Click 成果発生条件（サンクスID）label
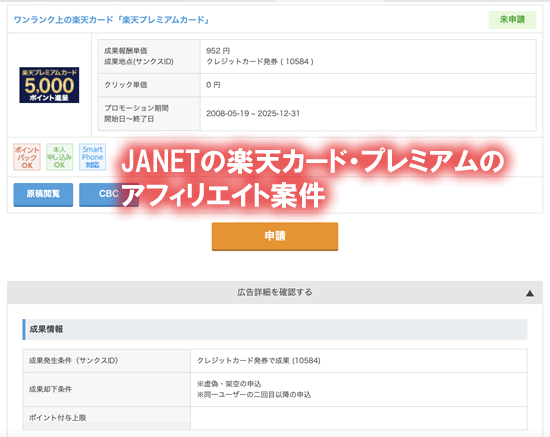This screenshot has height=437, width=550. 73,361
